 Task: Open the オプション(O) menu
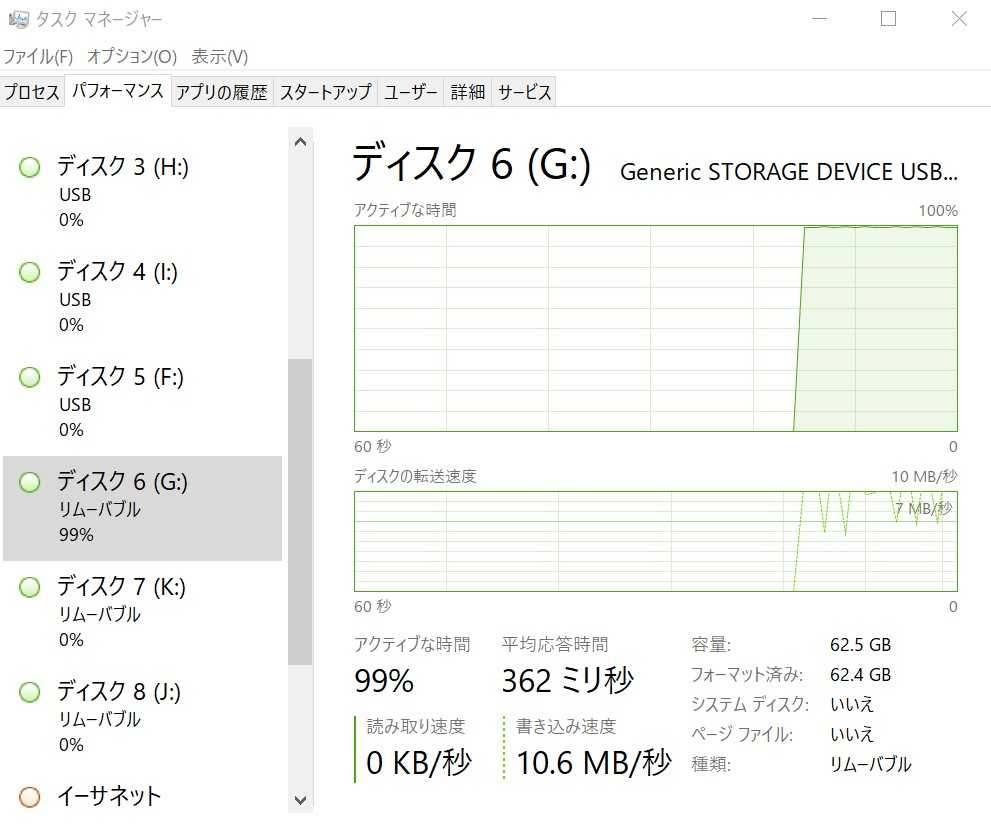click(x=132, y=56)
